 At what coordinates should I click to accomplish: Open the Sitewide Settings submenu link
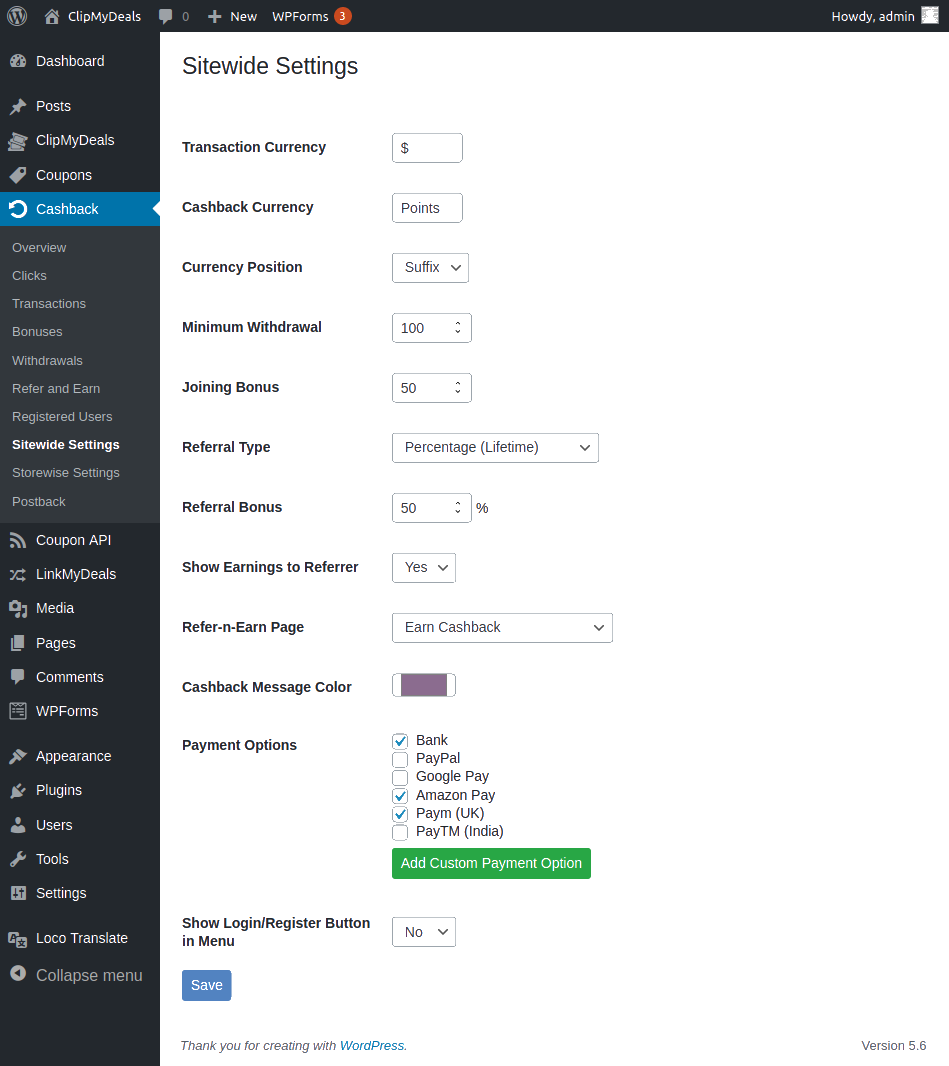tap(66, 445)
